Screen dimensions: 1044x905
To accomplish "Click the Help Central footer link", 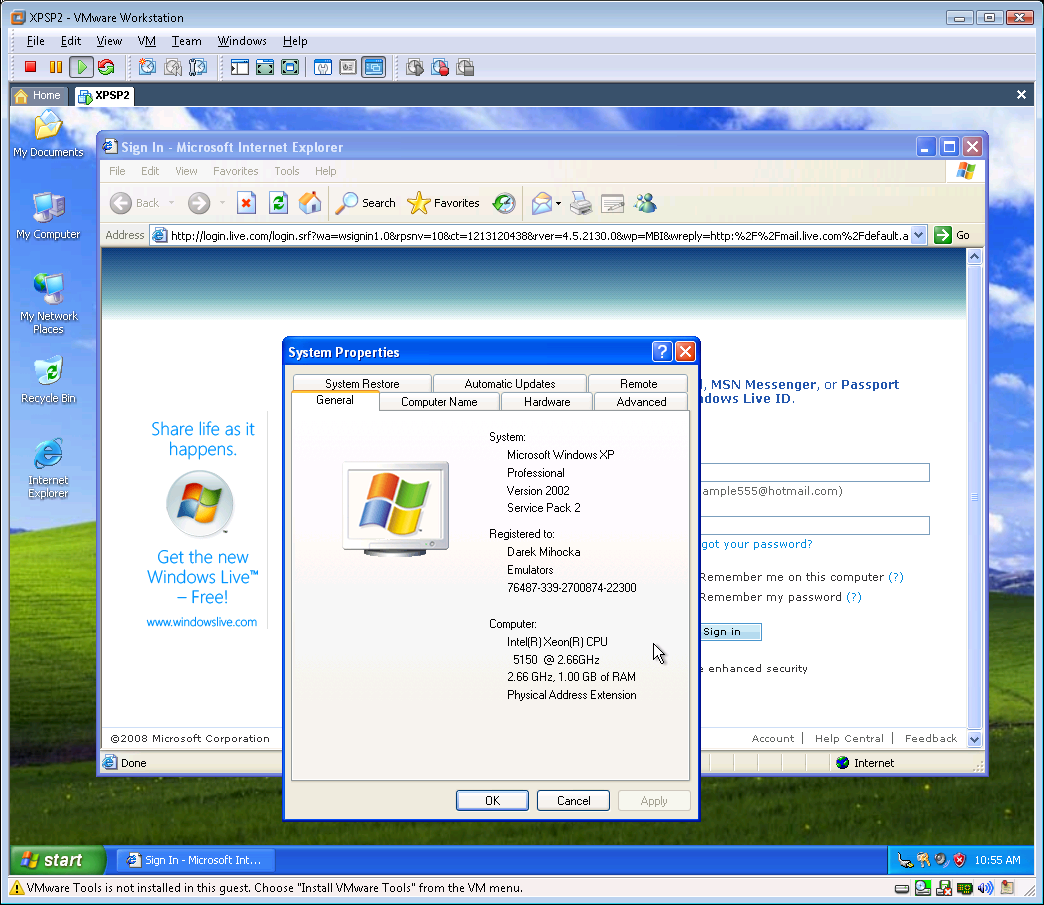I will [x=849, y=738].
